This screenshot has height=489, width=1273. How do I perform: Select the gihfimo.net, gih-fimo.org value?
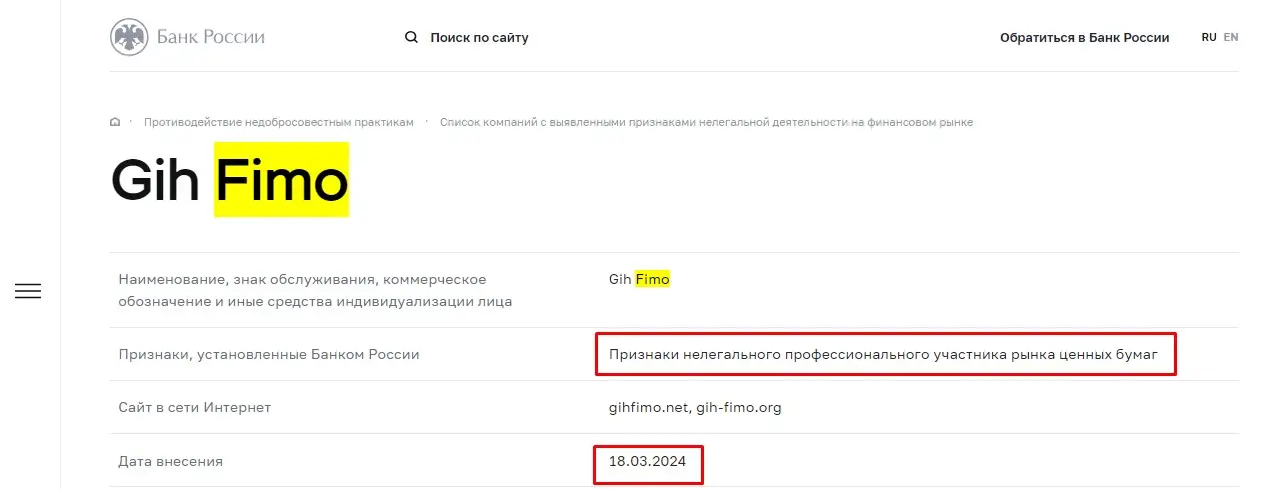click(695, 408)
